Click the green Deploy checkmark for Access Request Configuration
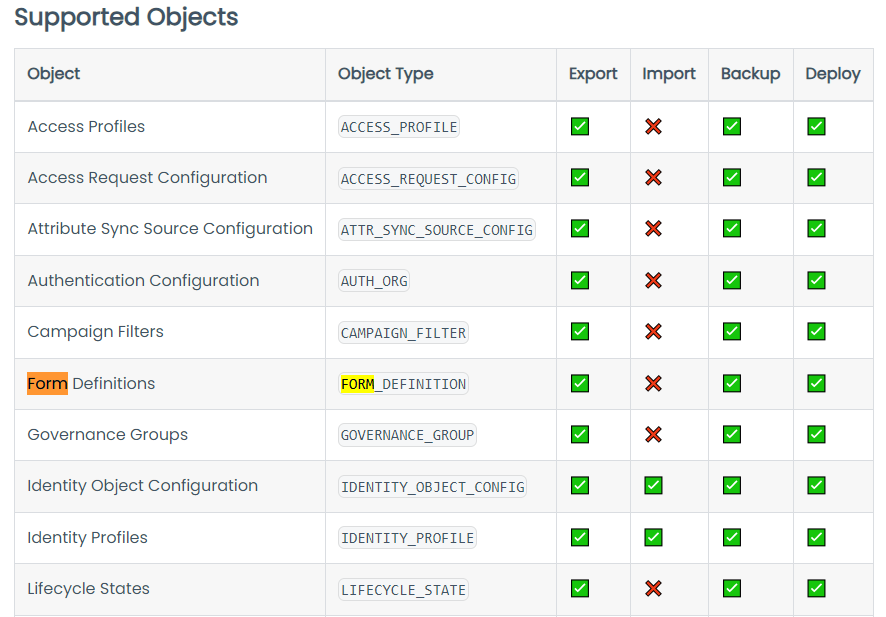 click(x=816, y=177)
